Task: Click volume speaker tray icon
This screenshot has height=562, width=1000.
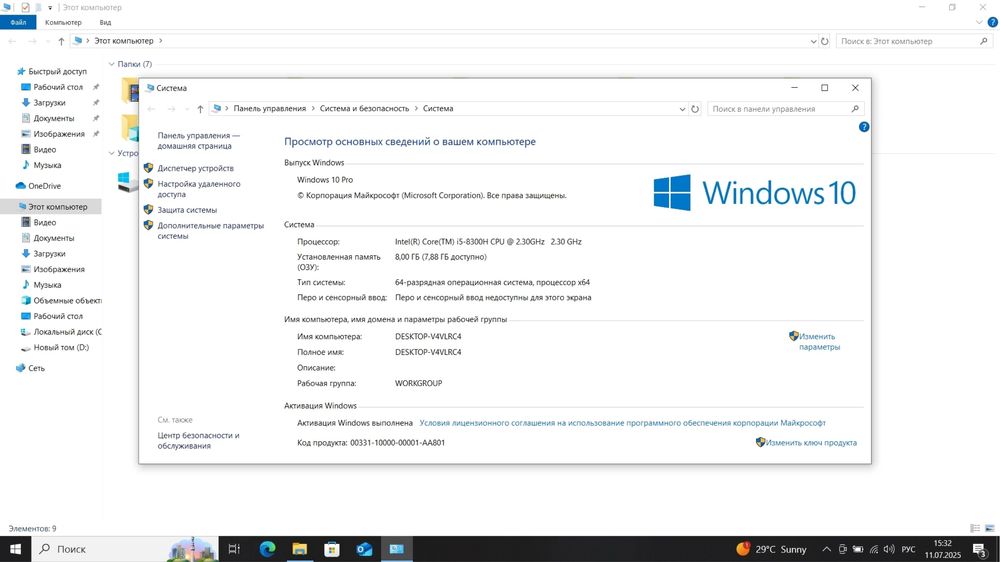Action: 889,549
